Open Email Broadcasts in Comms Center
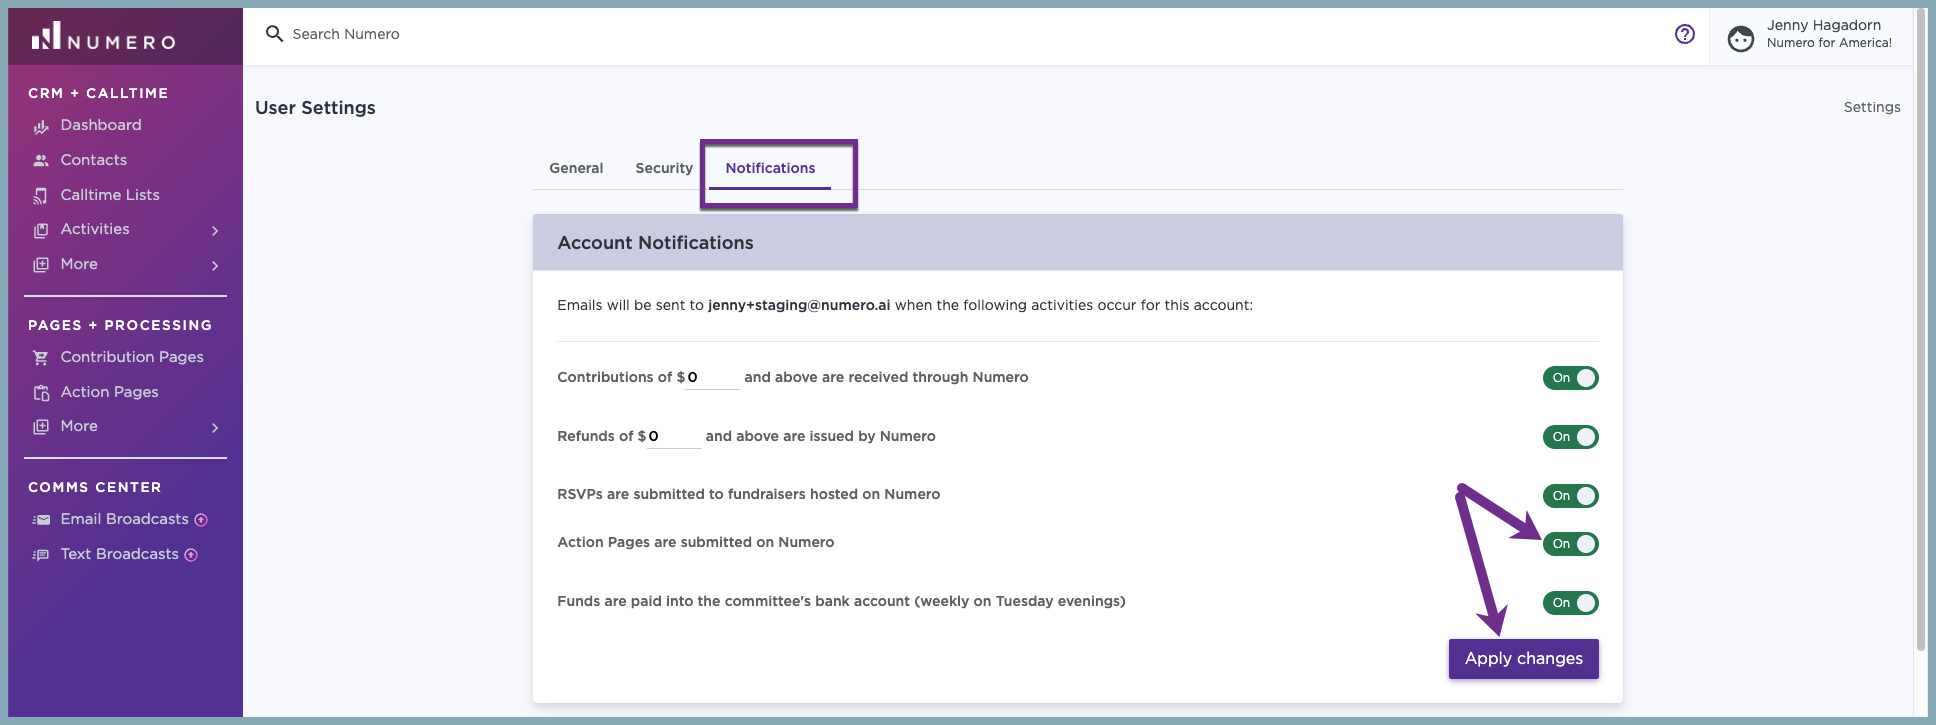This screenshot has width=1936, height=725. (125, 519)
